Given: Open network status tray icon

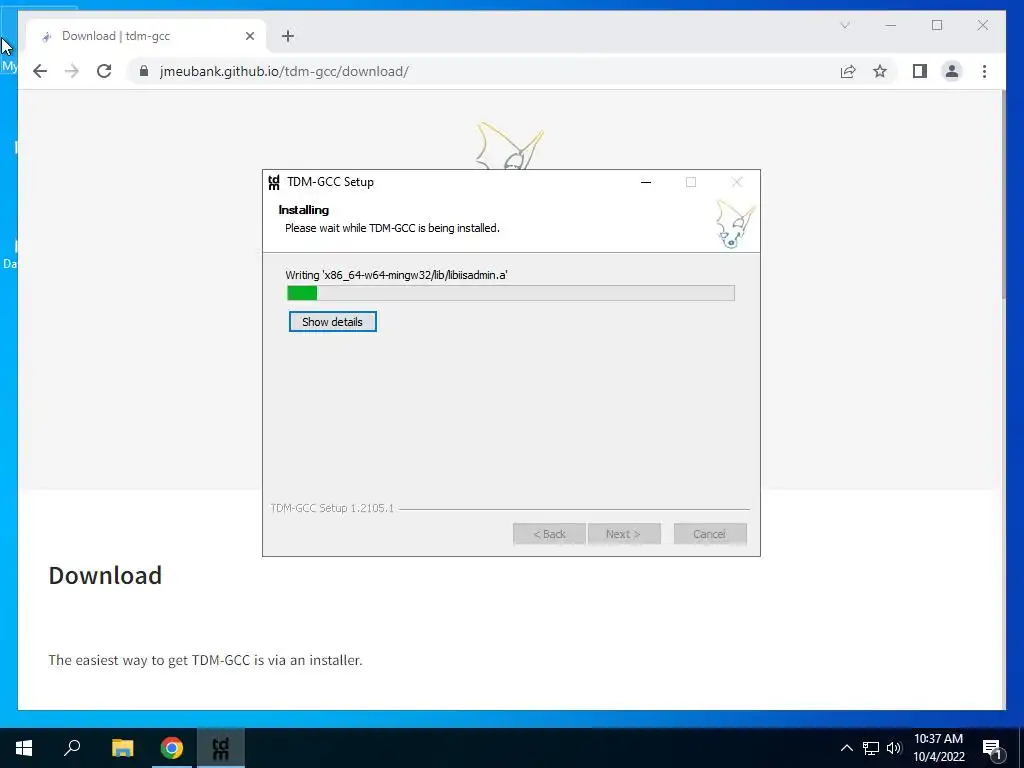Looking at the screenshot, I should pos(870,748).
